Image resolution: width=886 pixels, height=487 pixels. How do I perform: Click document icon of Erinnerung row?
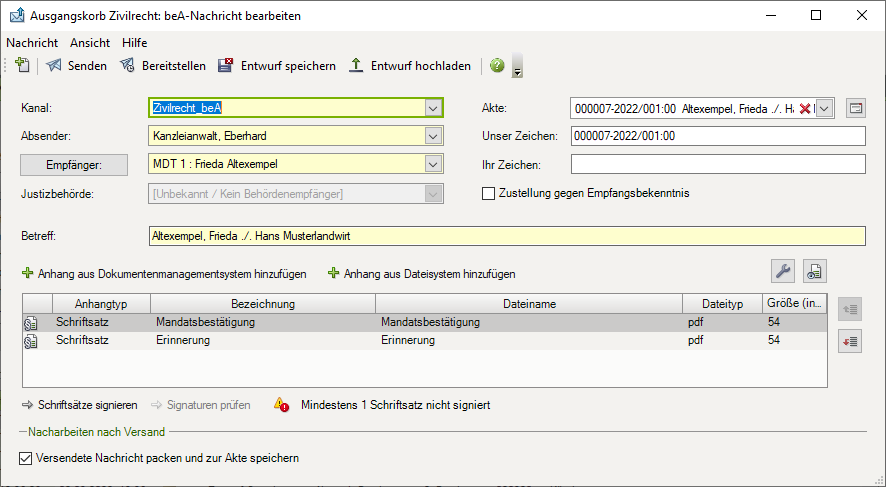[31, 341]
